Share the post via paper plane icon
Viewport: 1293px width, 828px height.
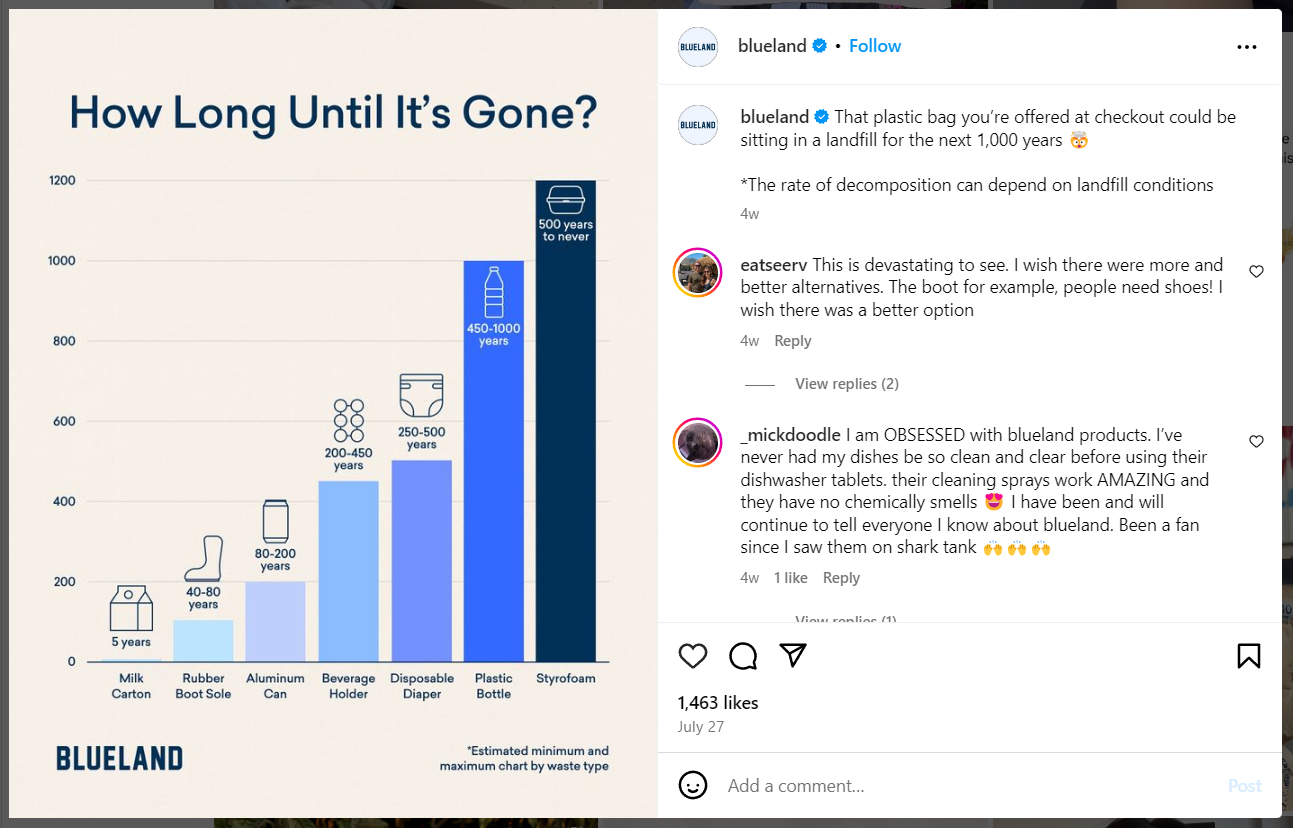point(793,655)
